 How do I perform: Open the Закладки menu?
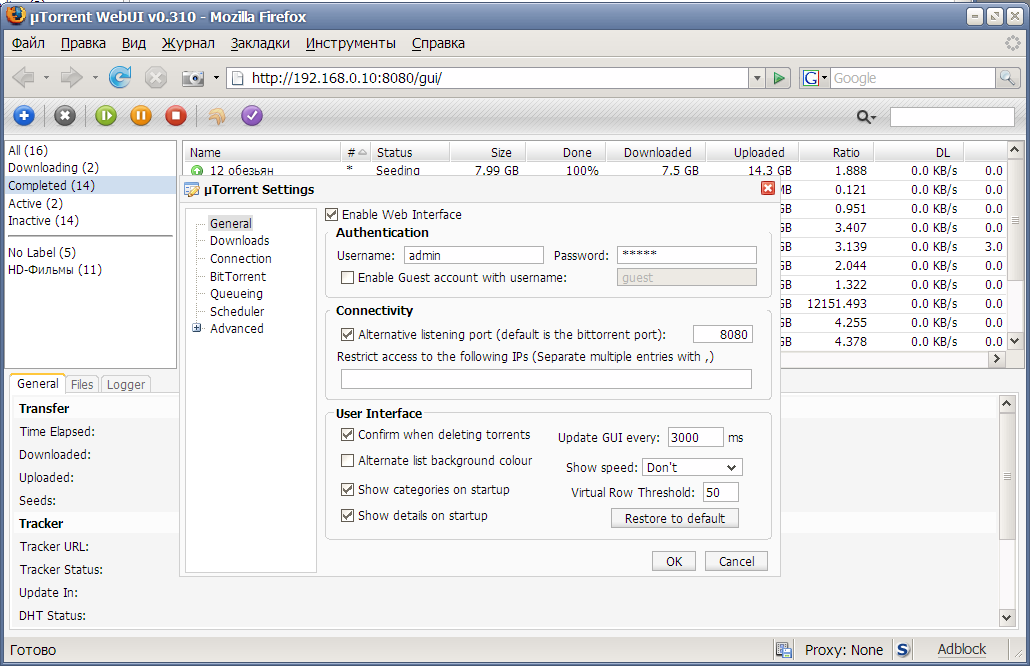(x=260, y=43)
